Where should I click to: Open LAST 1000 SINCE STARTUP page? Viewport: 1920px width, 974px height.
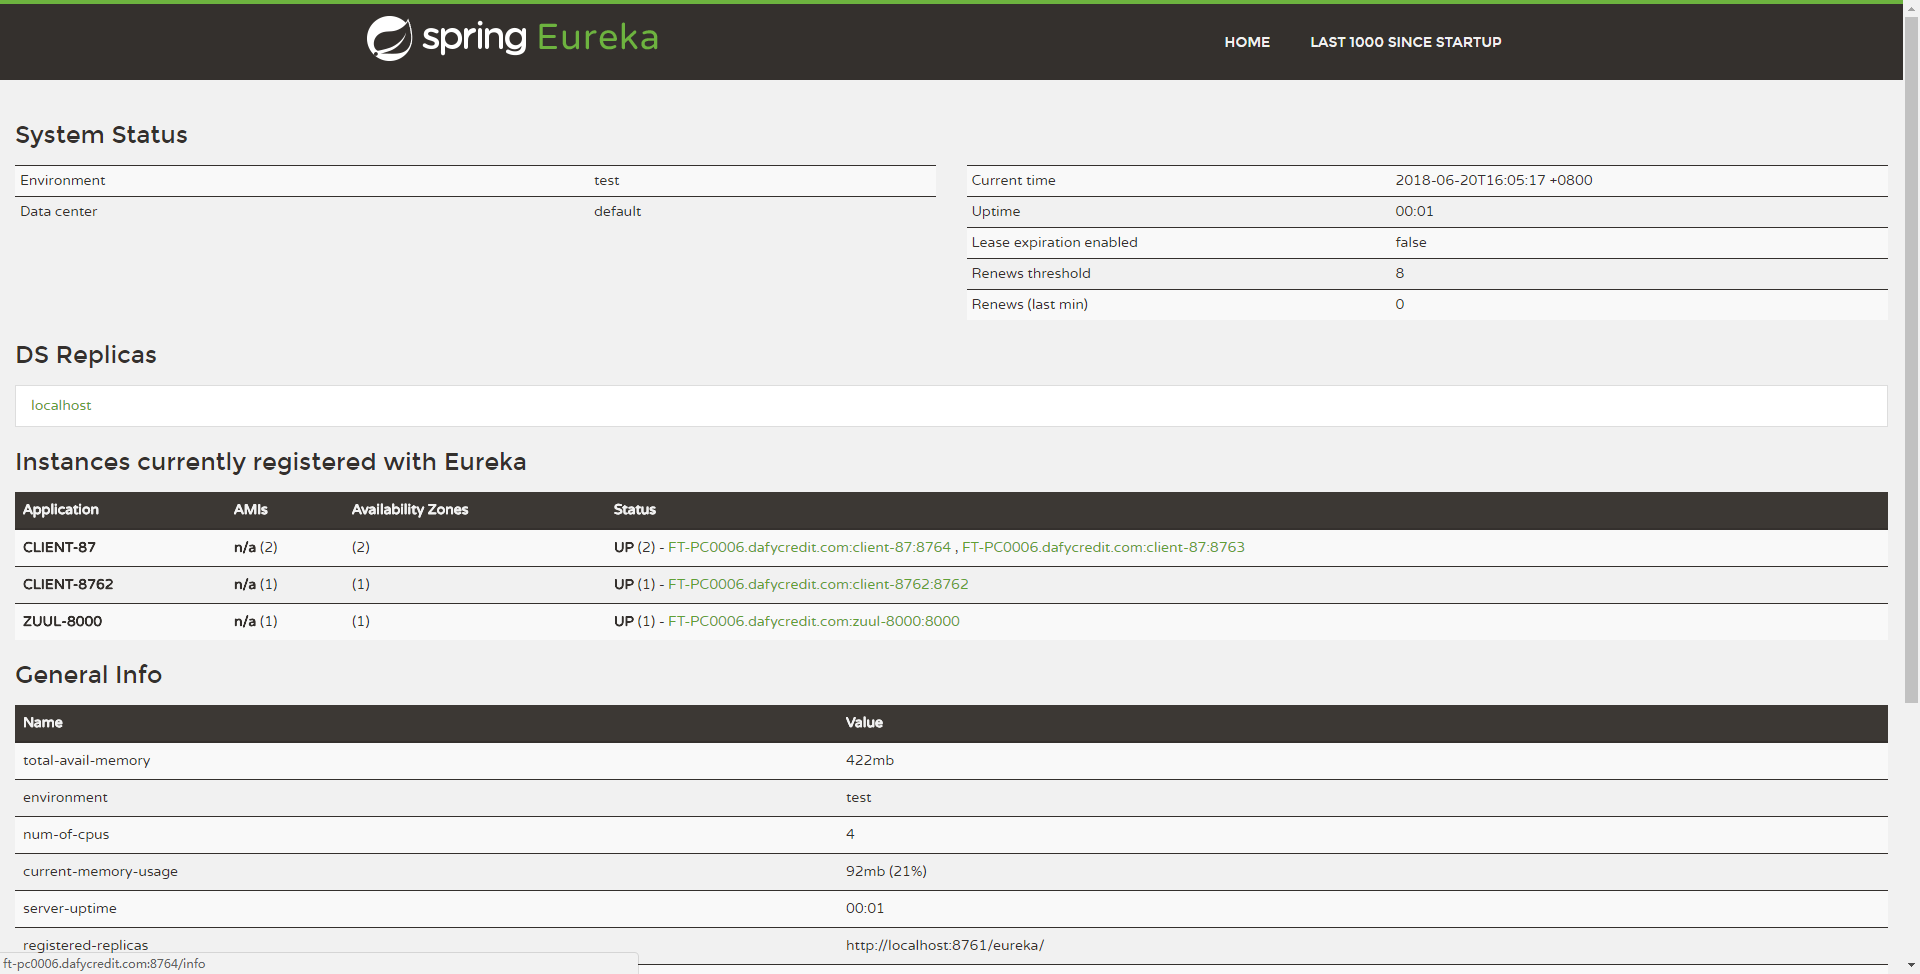point(1405,42)
